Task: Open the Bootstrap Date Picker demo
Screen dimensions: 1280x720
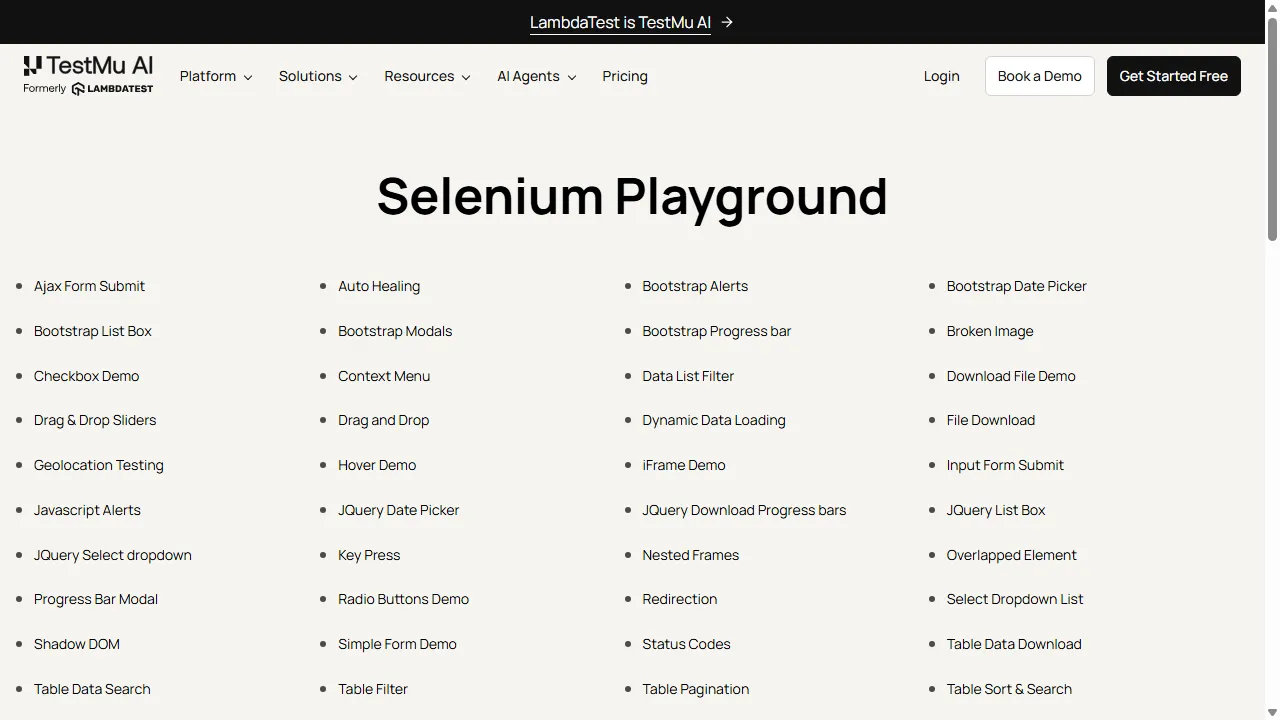Action: coord(1016,286)
